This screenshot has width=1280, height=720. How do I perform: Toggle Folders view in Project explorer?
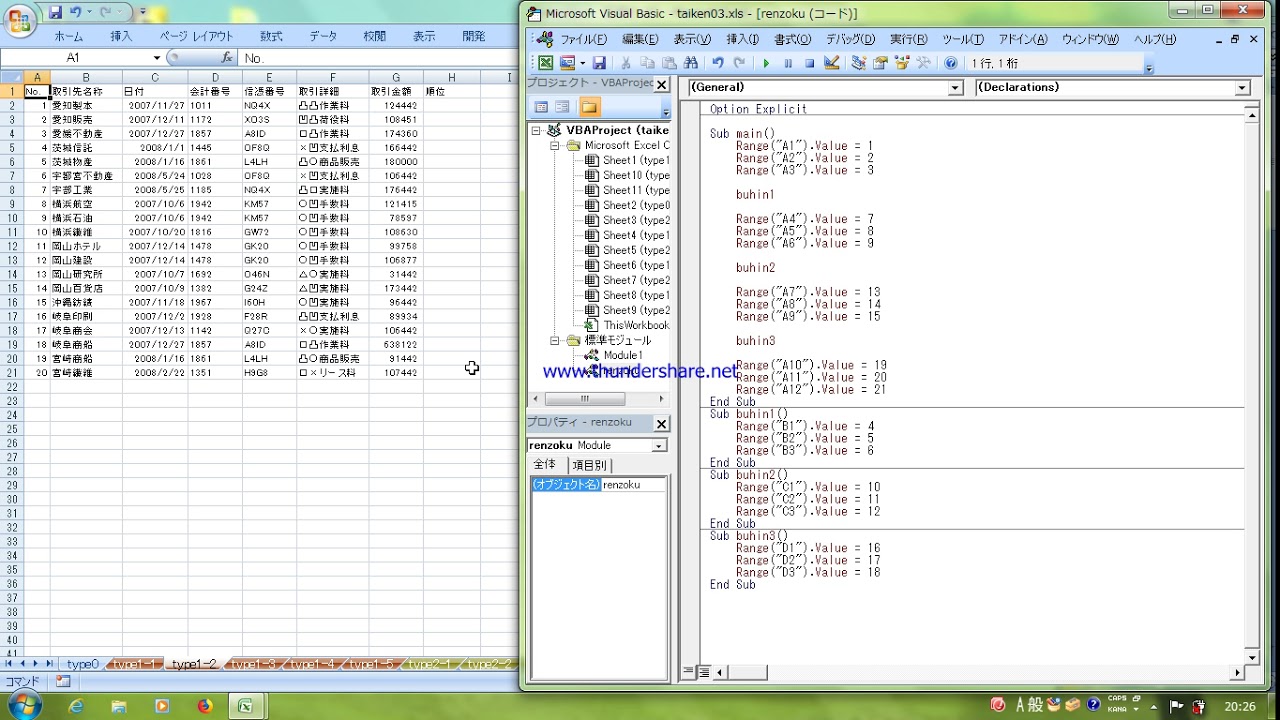[x=588, y=107]
